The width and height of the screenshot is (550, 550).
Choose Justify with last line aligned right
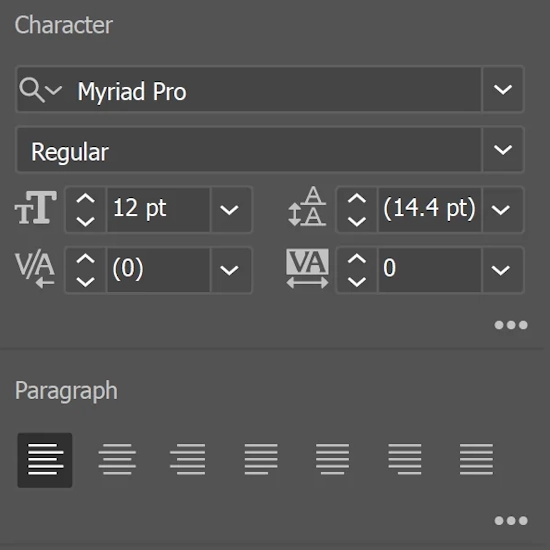pos(405,459)
